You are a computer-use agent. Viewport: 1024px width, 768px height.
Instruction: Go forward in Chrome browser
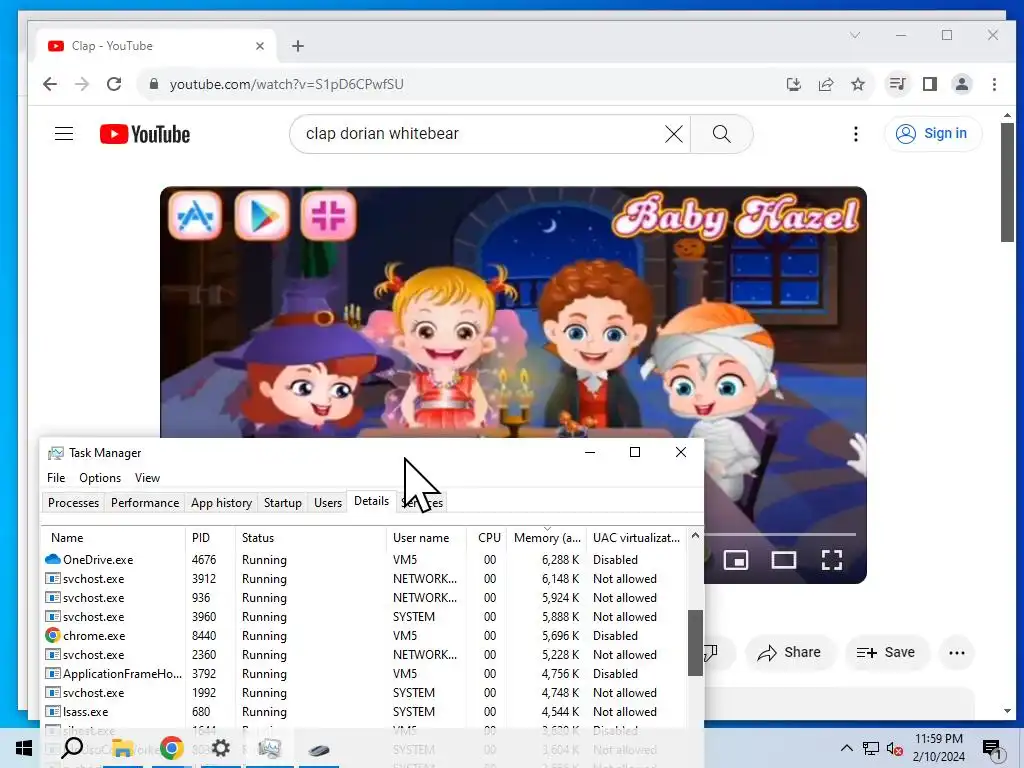pyautogui.click(x=82, y=84)
